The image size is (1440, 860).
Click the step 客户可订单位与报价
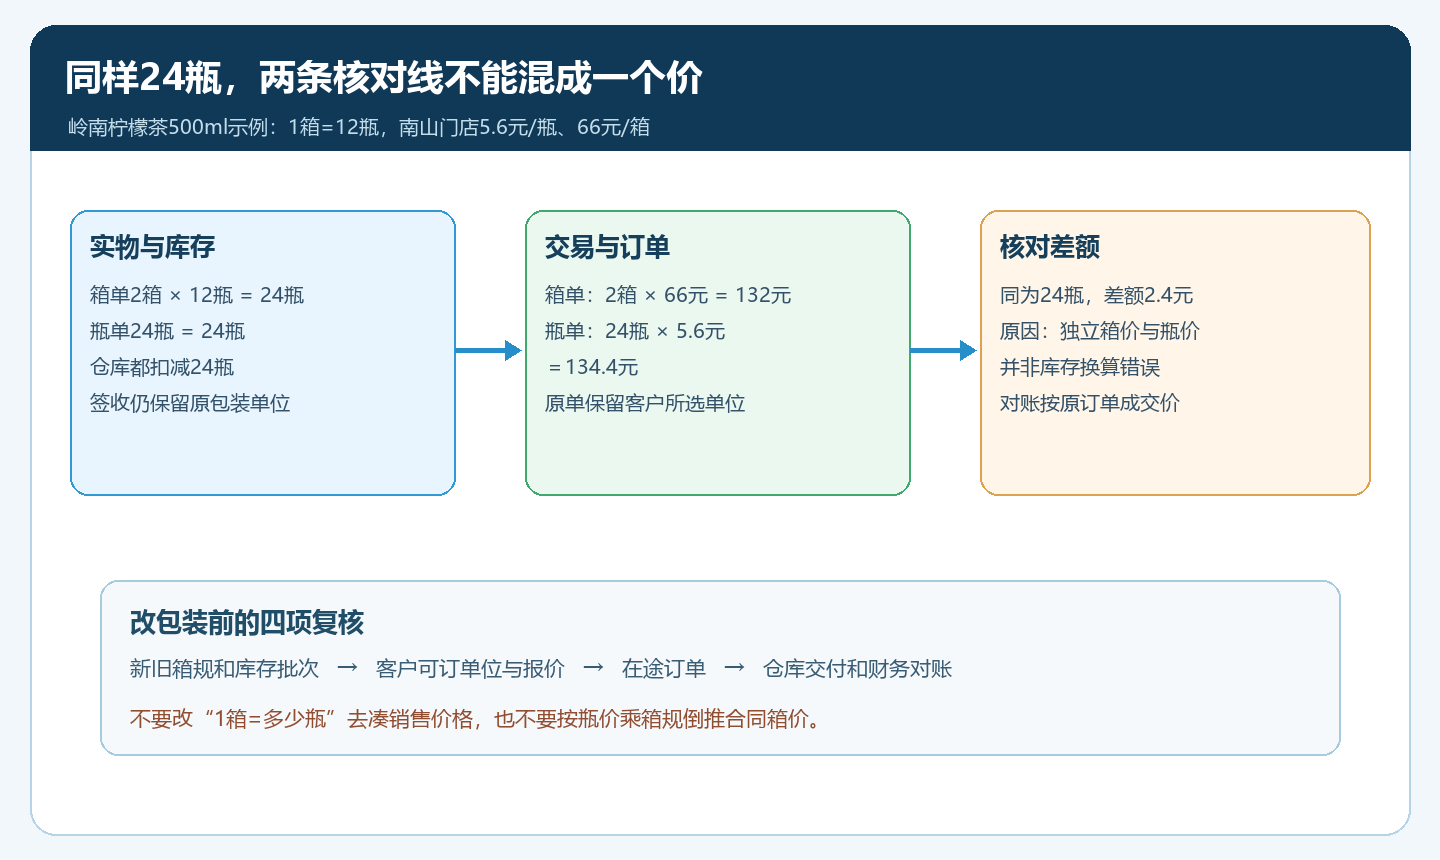tap(470, 669)
